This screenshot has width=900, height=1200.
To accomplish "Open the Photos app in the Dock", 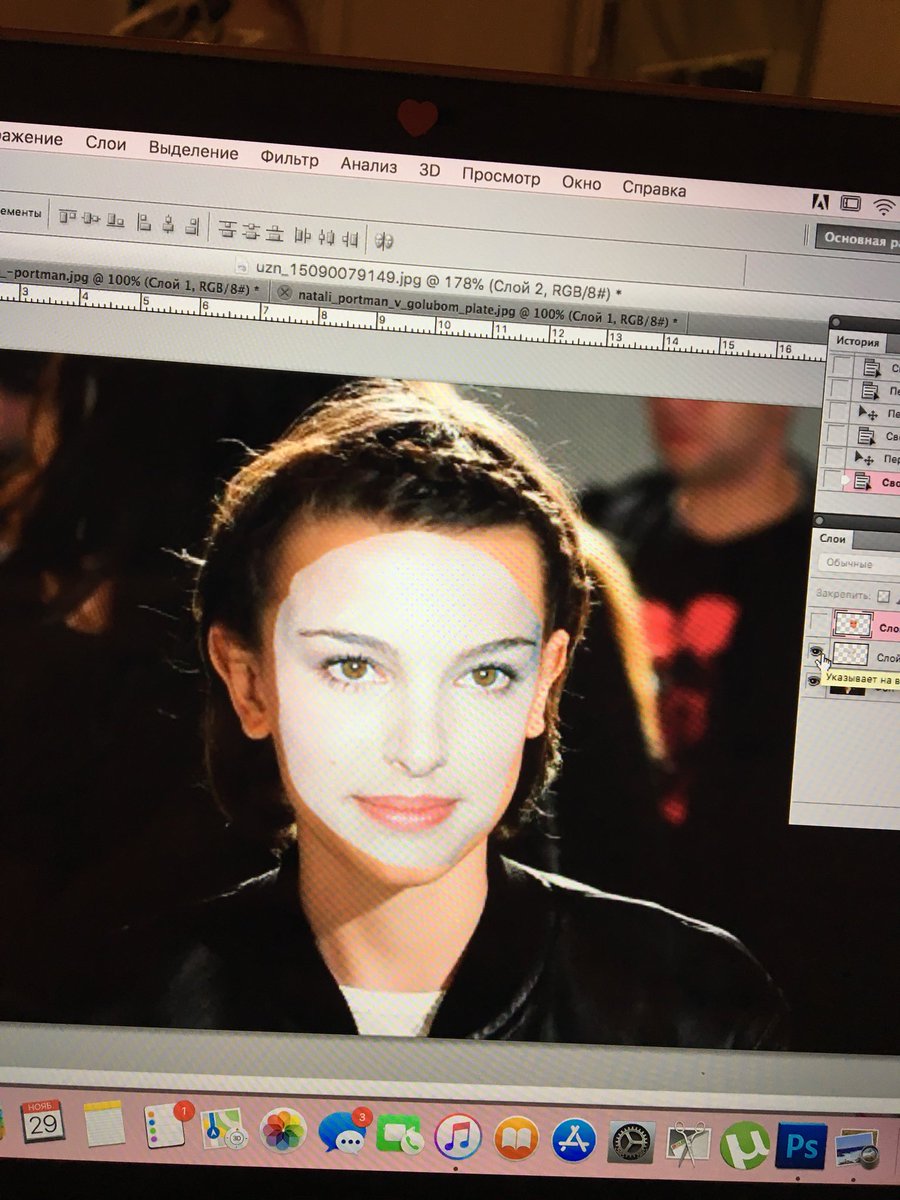I will (x=283, y=1130).
